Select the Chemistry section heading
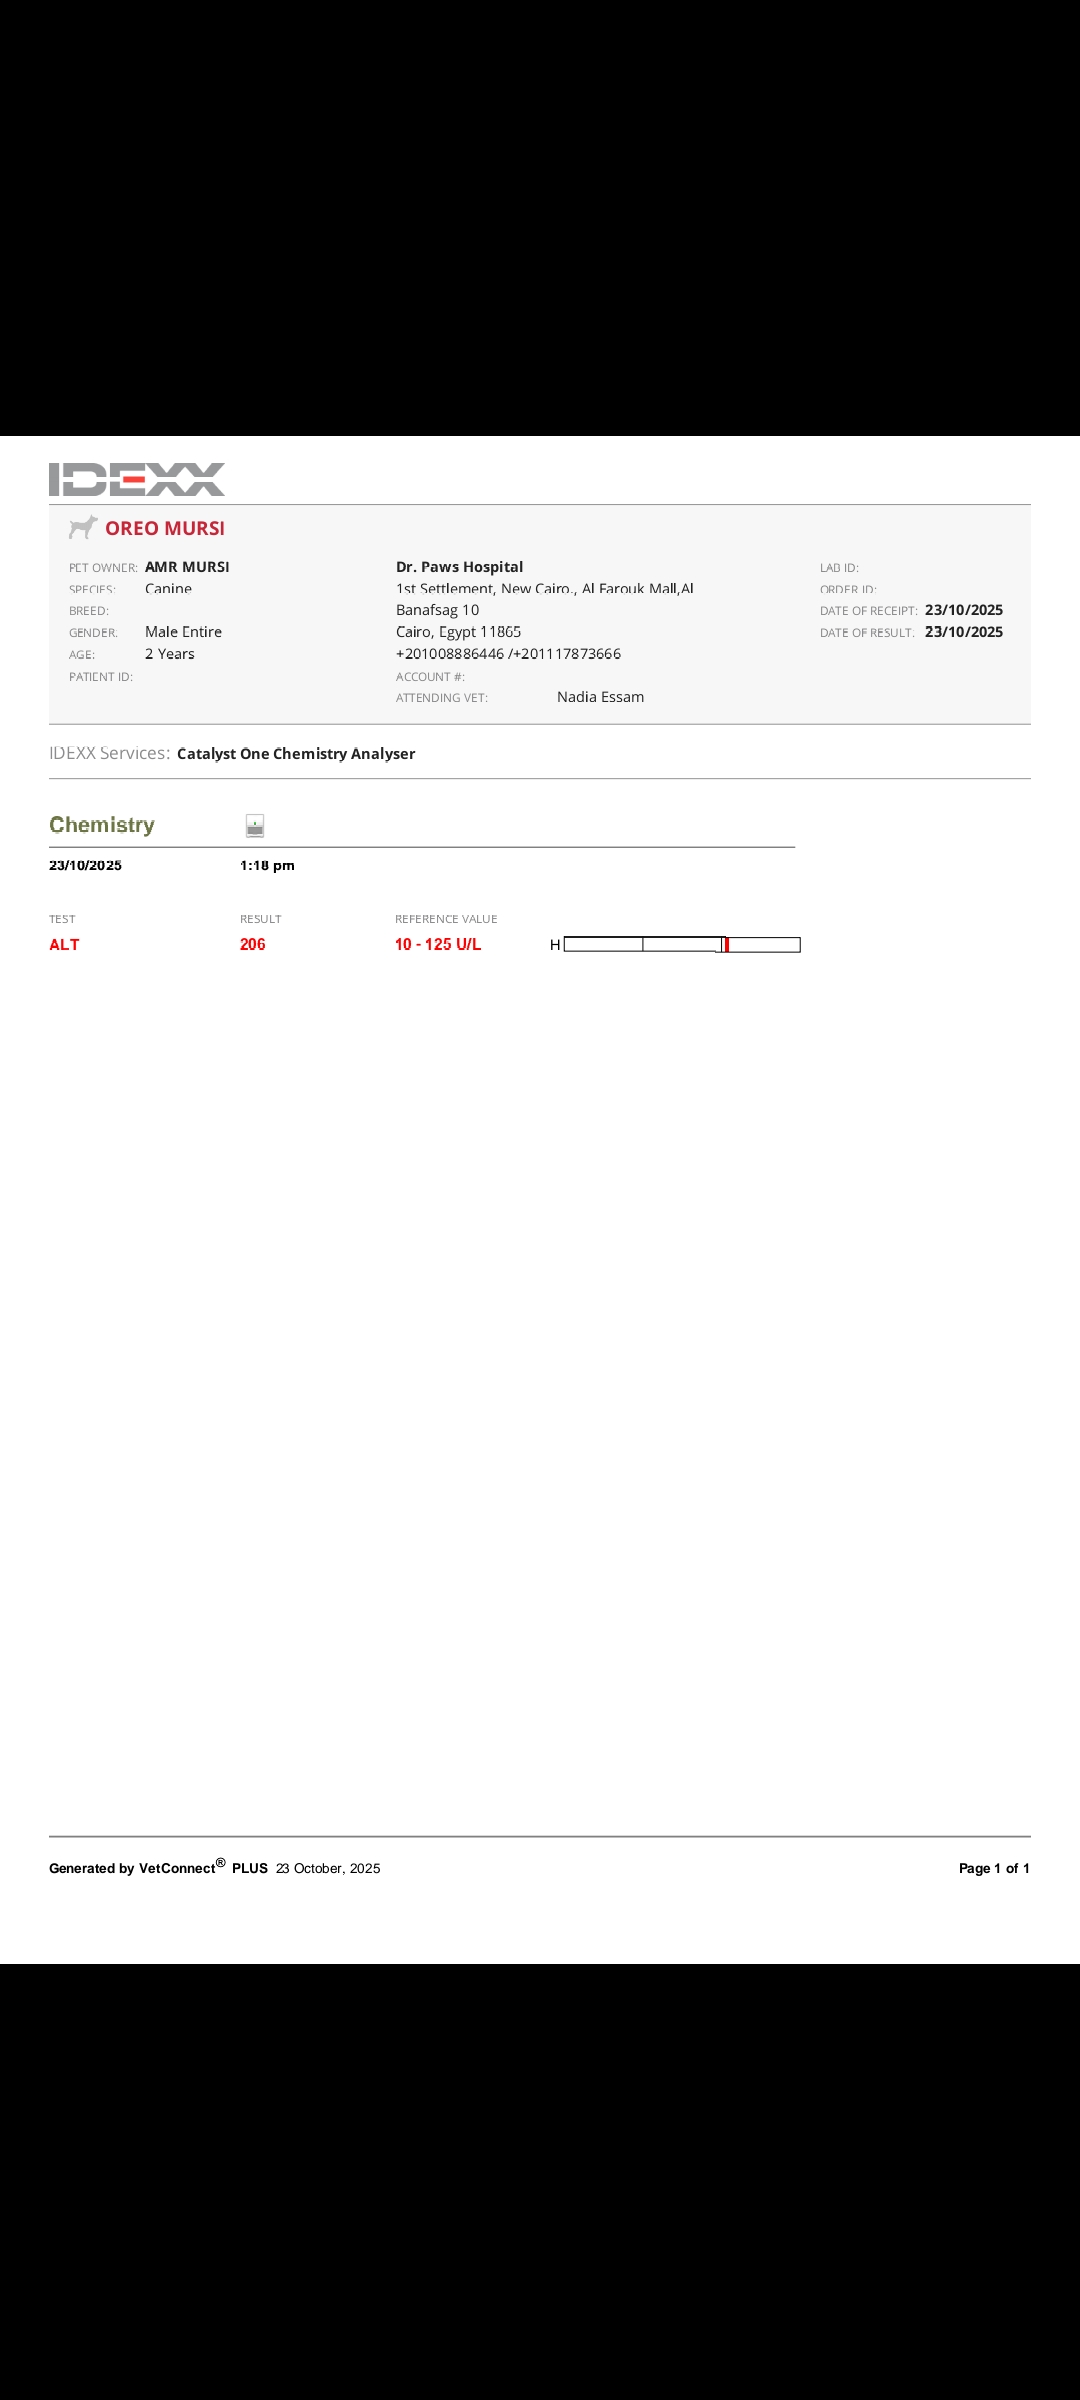This screenshot has height=2400, width=1080. pyautogui.click(x=102, y=825)
